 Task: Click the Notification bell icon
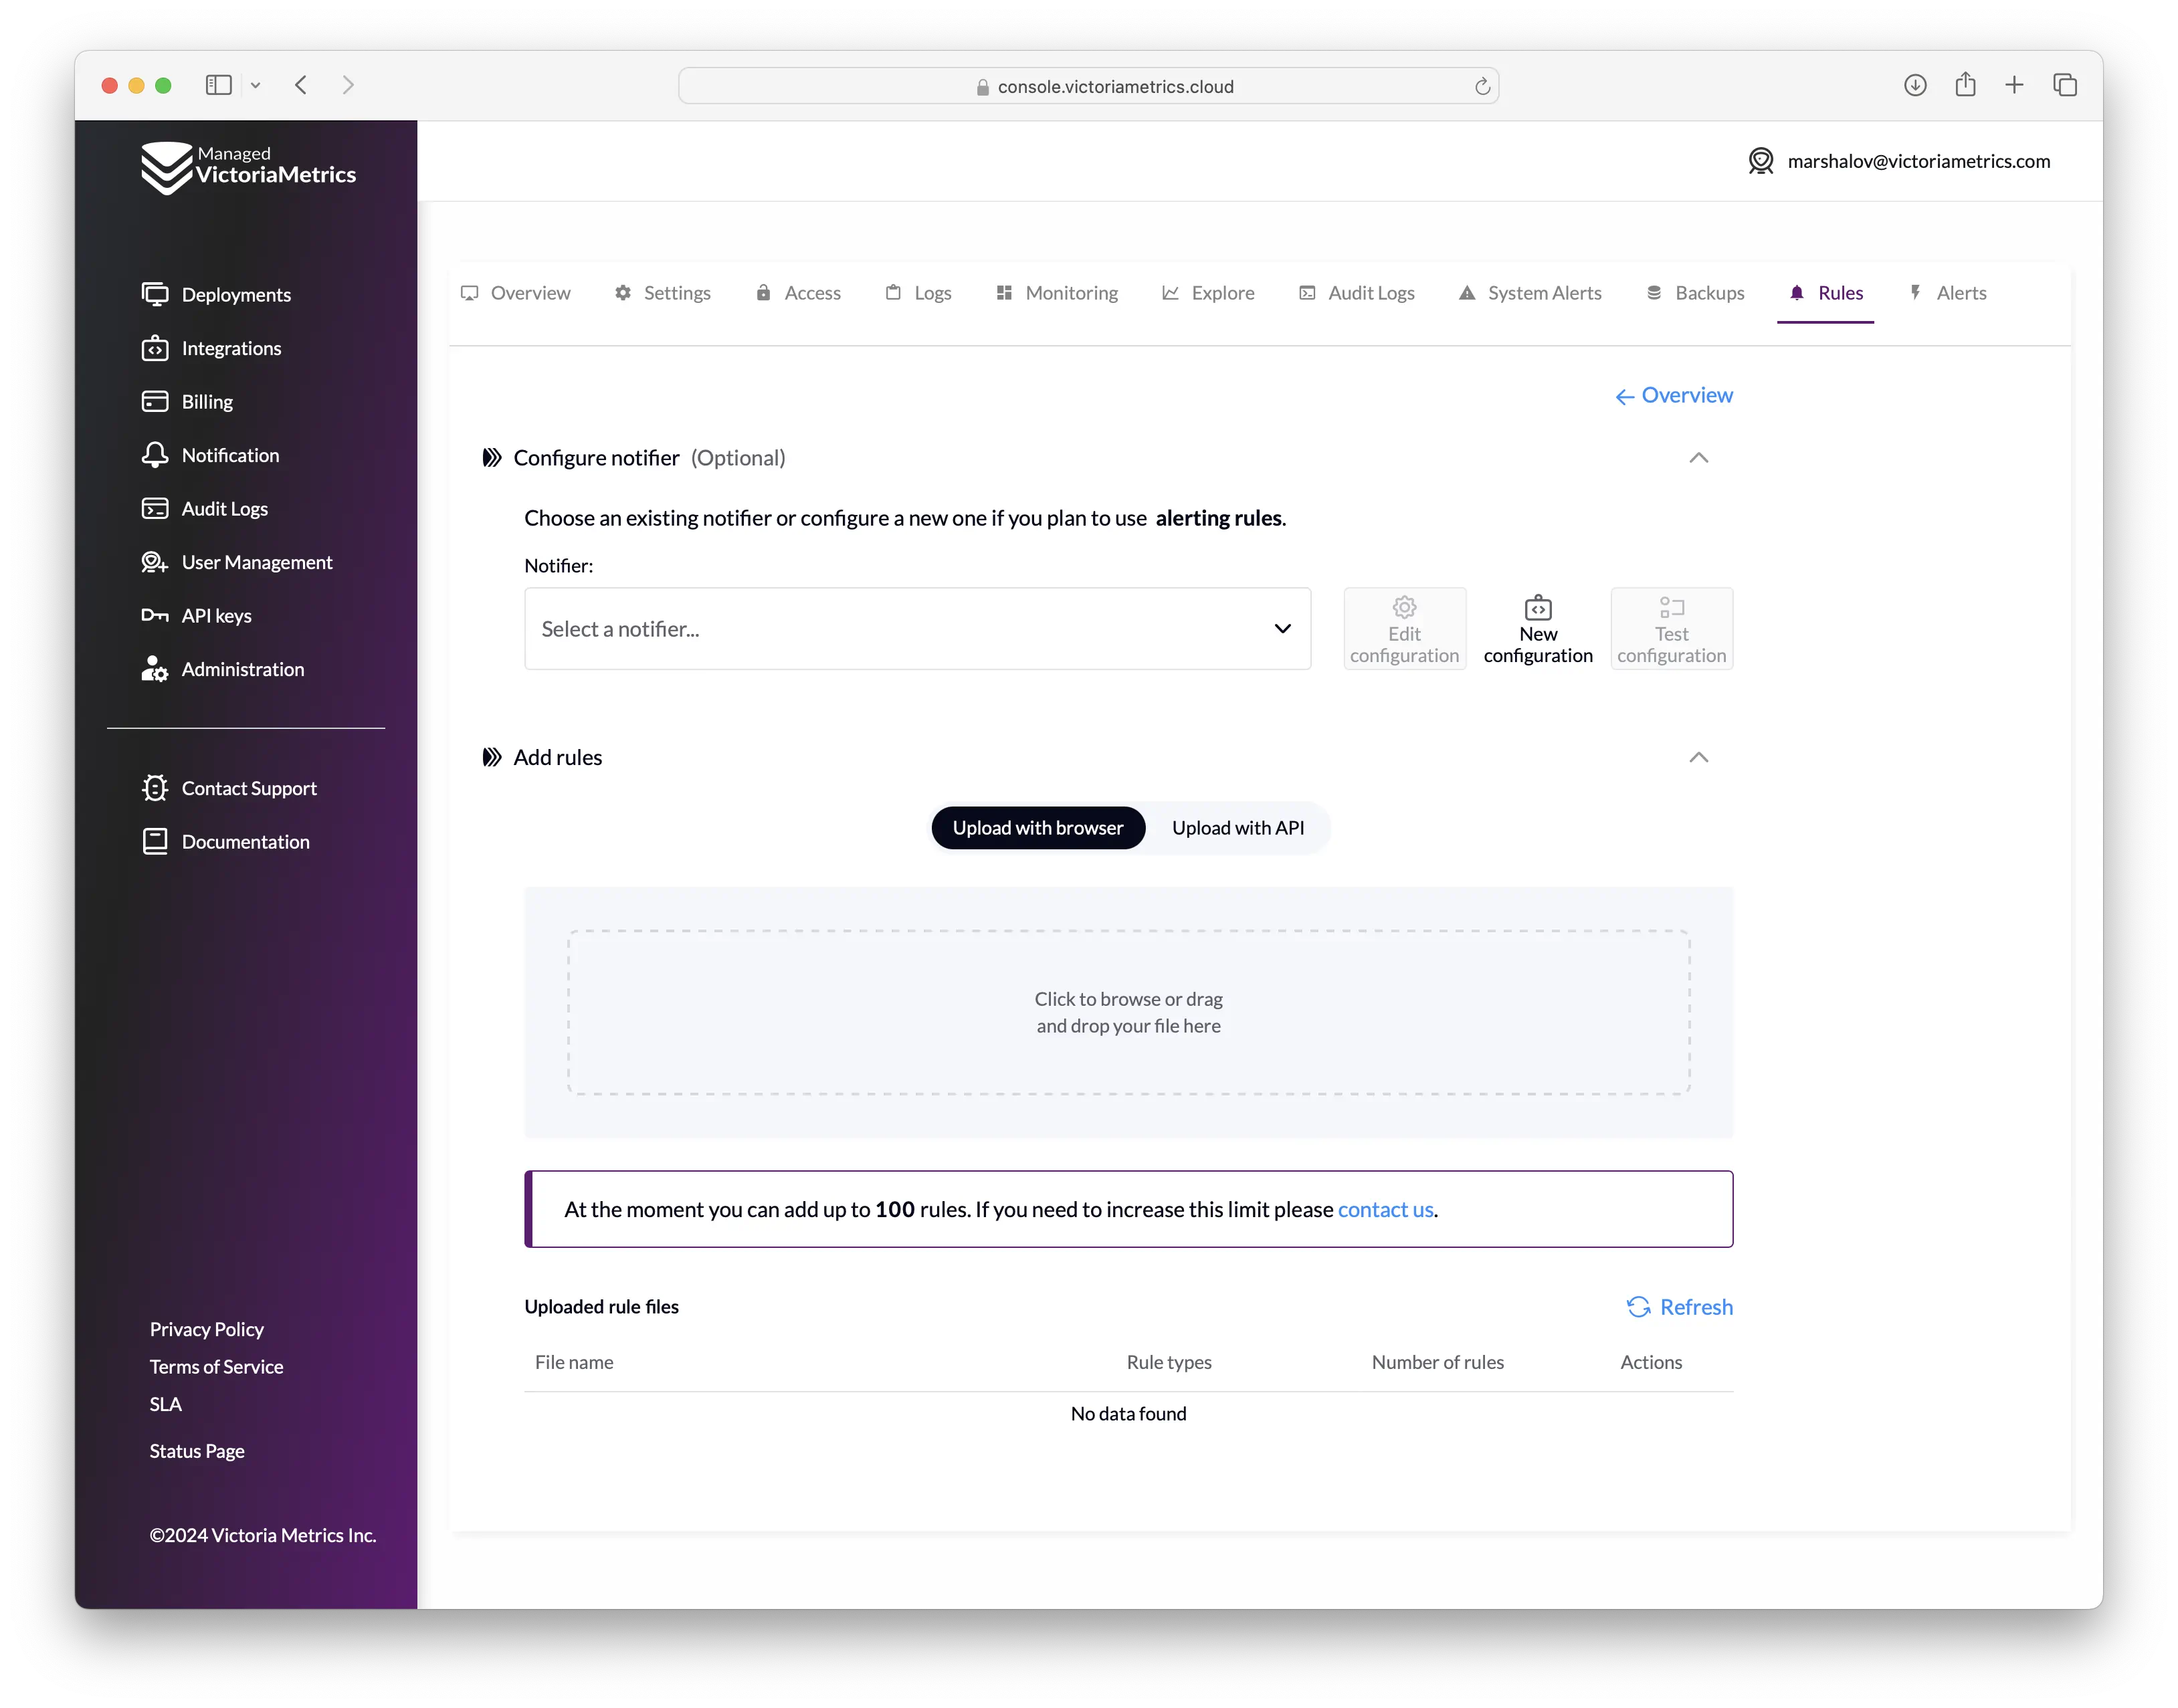[x=156, y=454]
